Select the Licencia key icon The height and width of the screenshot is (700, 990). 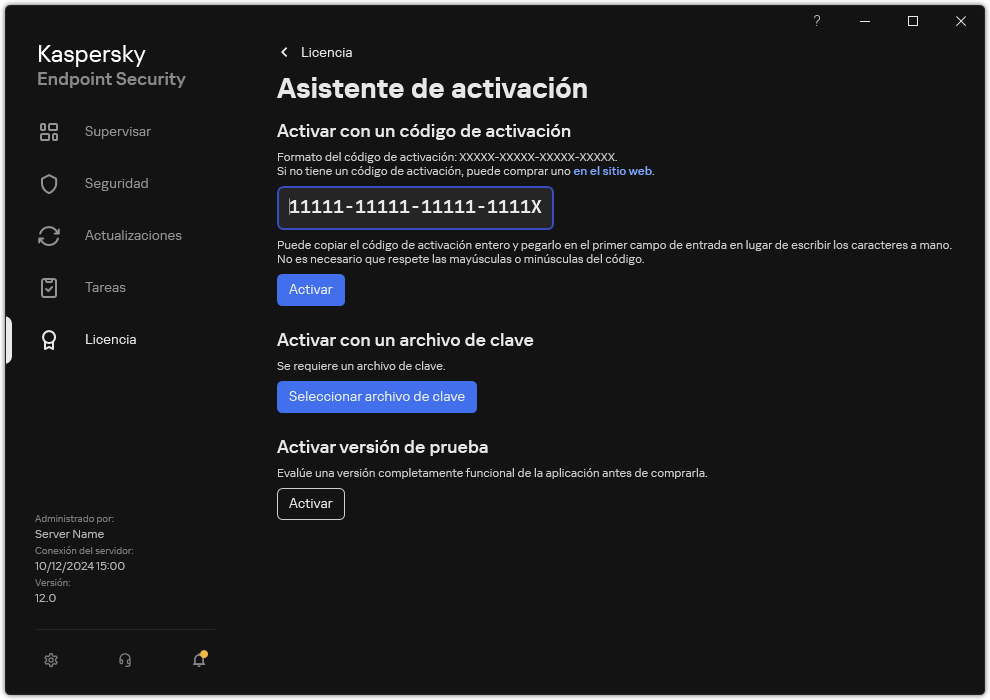pyautogui.click(x=49, y=339)
